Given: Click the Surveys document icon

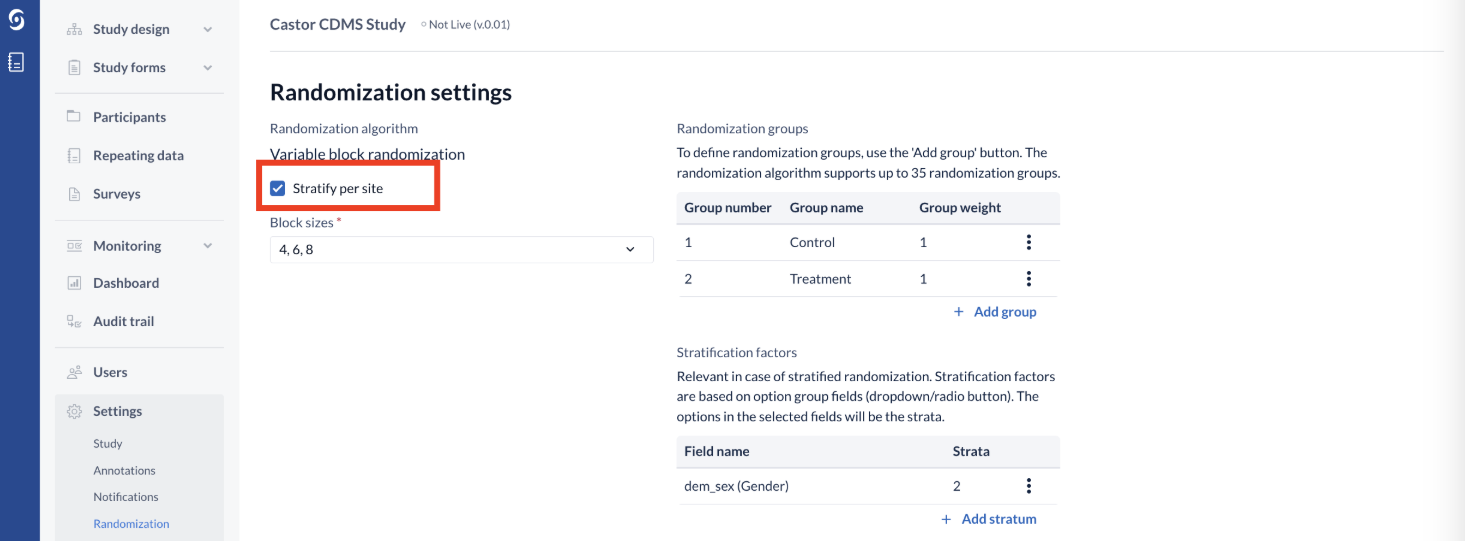Looking at the screenshot, I should click(x=74, y=194).
